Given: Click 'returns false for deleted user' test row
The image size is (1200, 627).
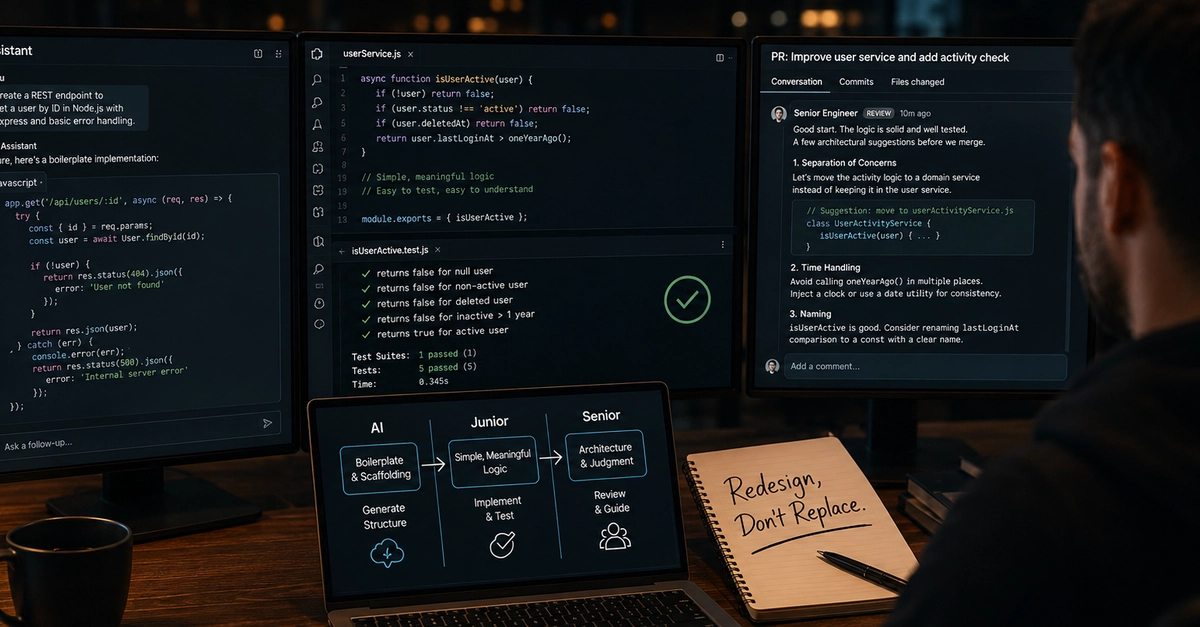Looking at the screenshot, I should (x=436, y=302).
